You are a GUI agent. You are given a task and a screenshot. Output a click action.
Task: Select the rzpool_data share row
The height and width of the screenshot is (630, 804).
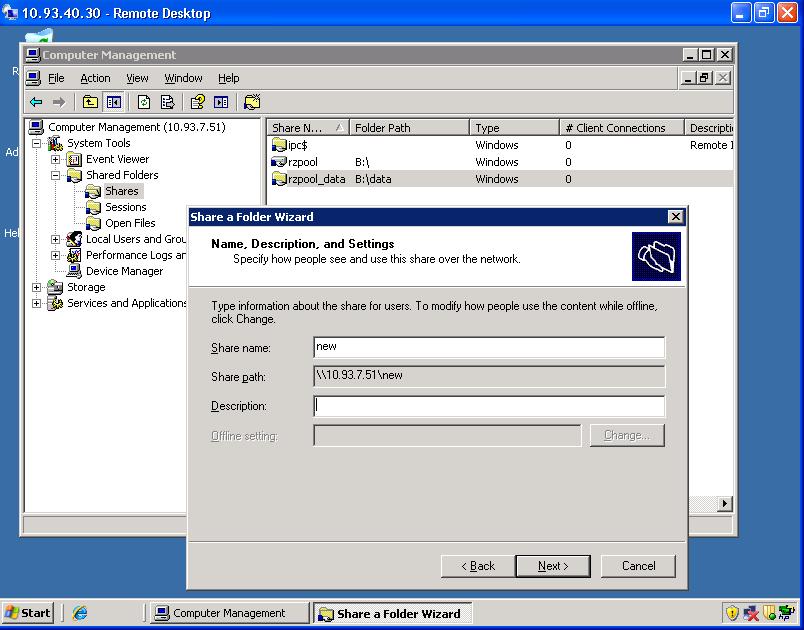[316, 179]
